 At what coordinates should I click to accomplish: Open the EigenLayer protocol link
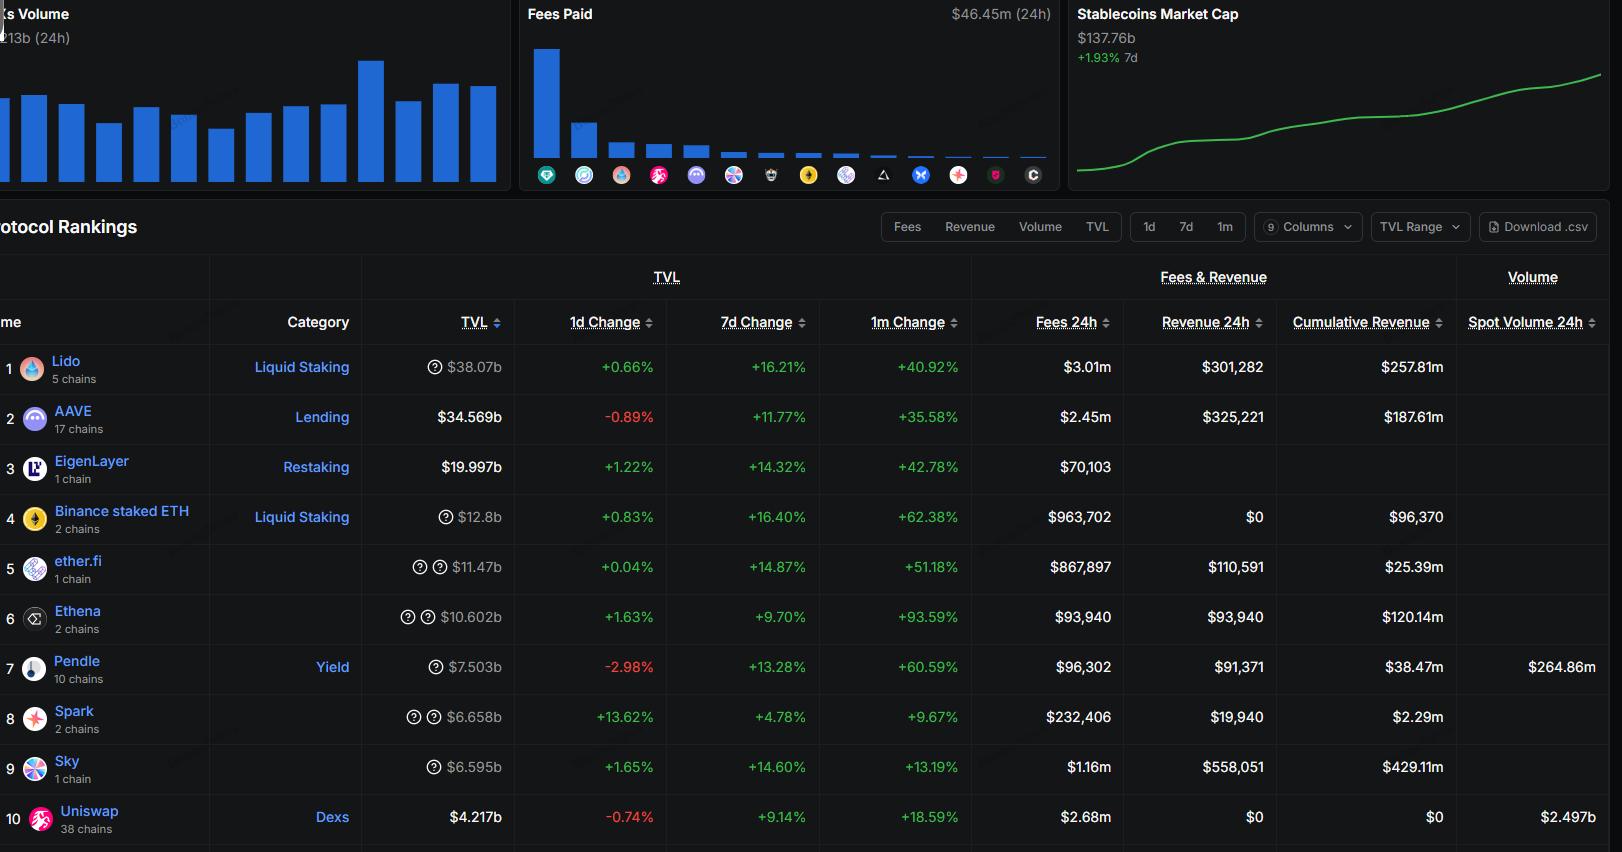(x=92, y=461)
